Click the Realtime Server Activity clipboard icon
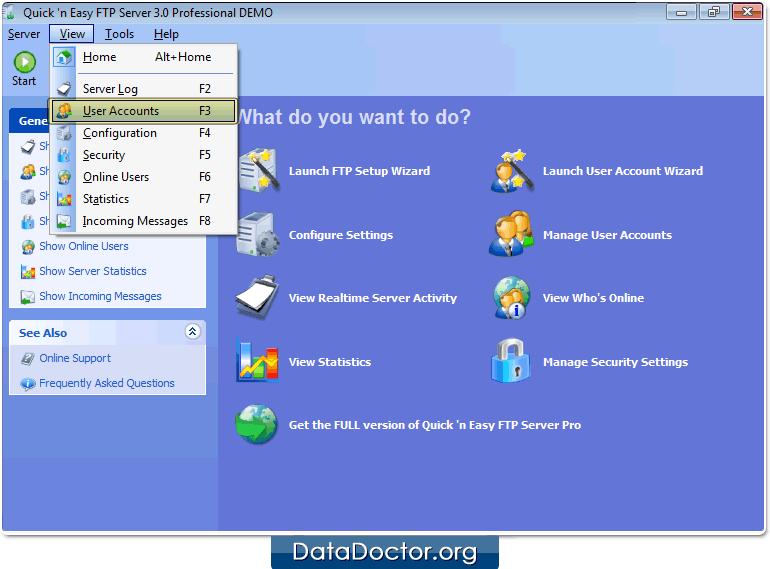 point(258,297)
